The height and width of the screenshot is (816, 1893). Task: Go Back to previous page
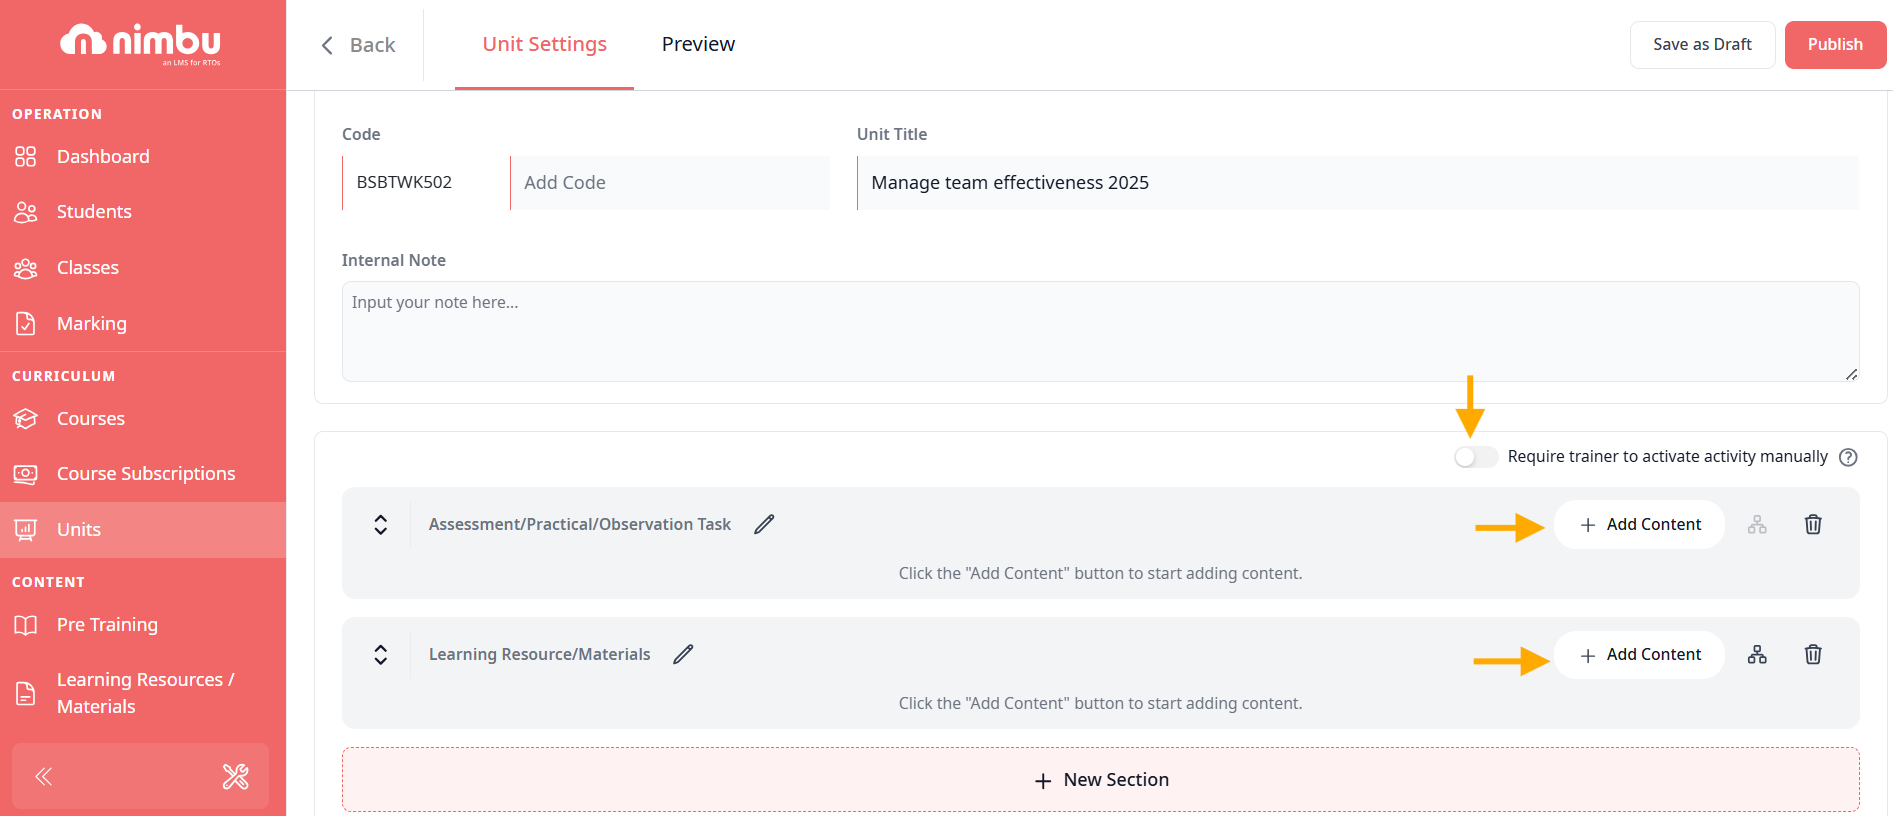(358, 45)
